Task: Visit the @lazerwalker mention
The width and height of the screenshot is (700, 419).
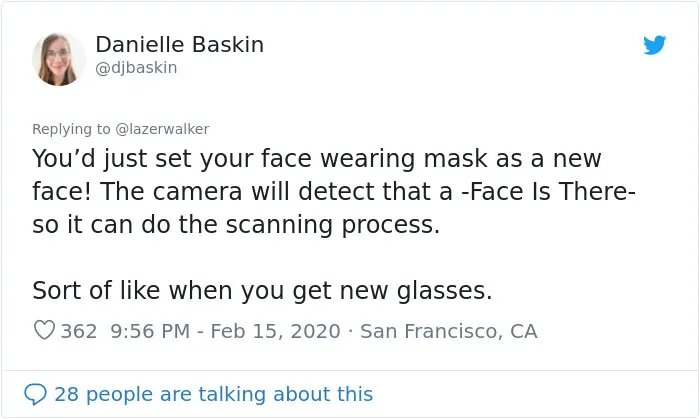Action: click(162, 129)
